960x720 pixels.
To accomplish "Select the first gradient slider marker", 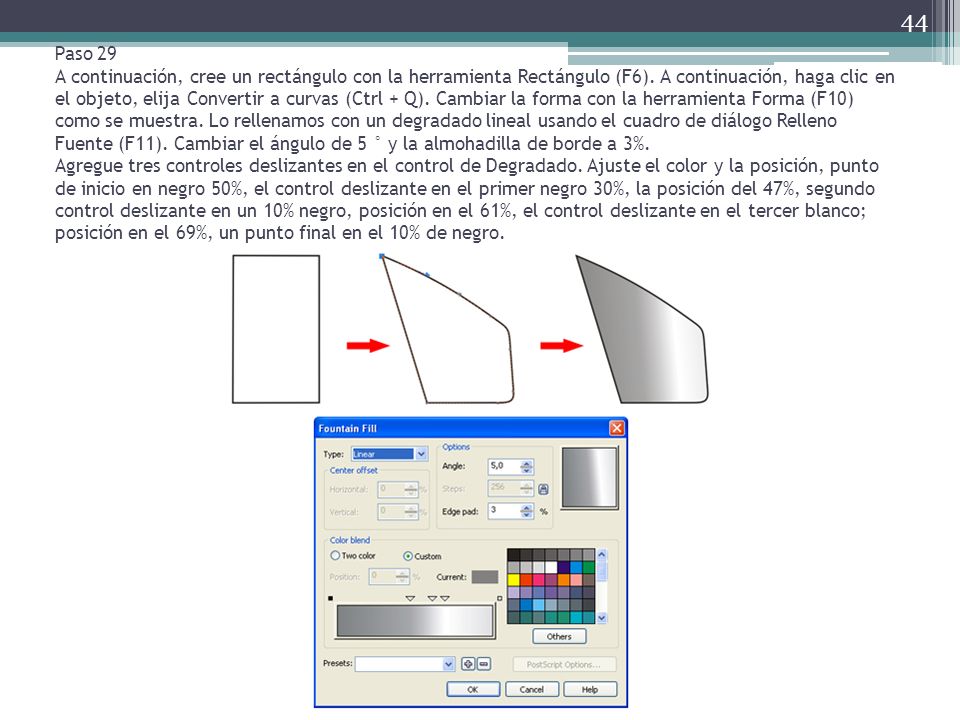I will [x=410, y=598].
